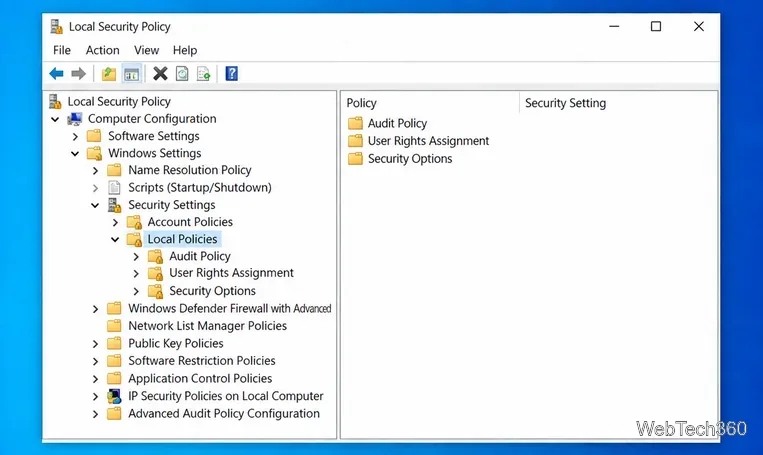Click the Export List toolbar icon
Viewport: 763px width, 455px height.
pyautogui.click(x=203, y=74)
